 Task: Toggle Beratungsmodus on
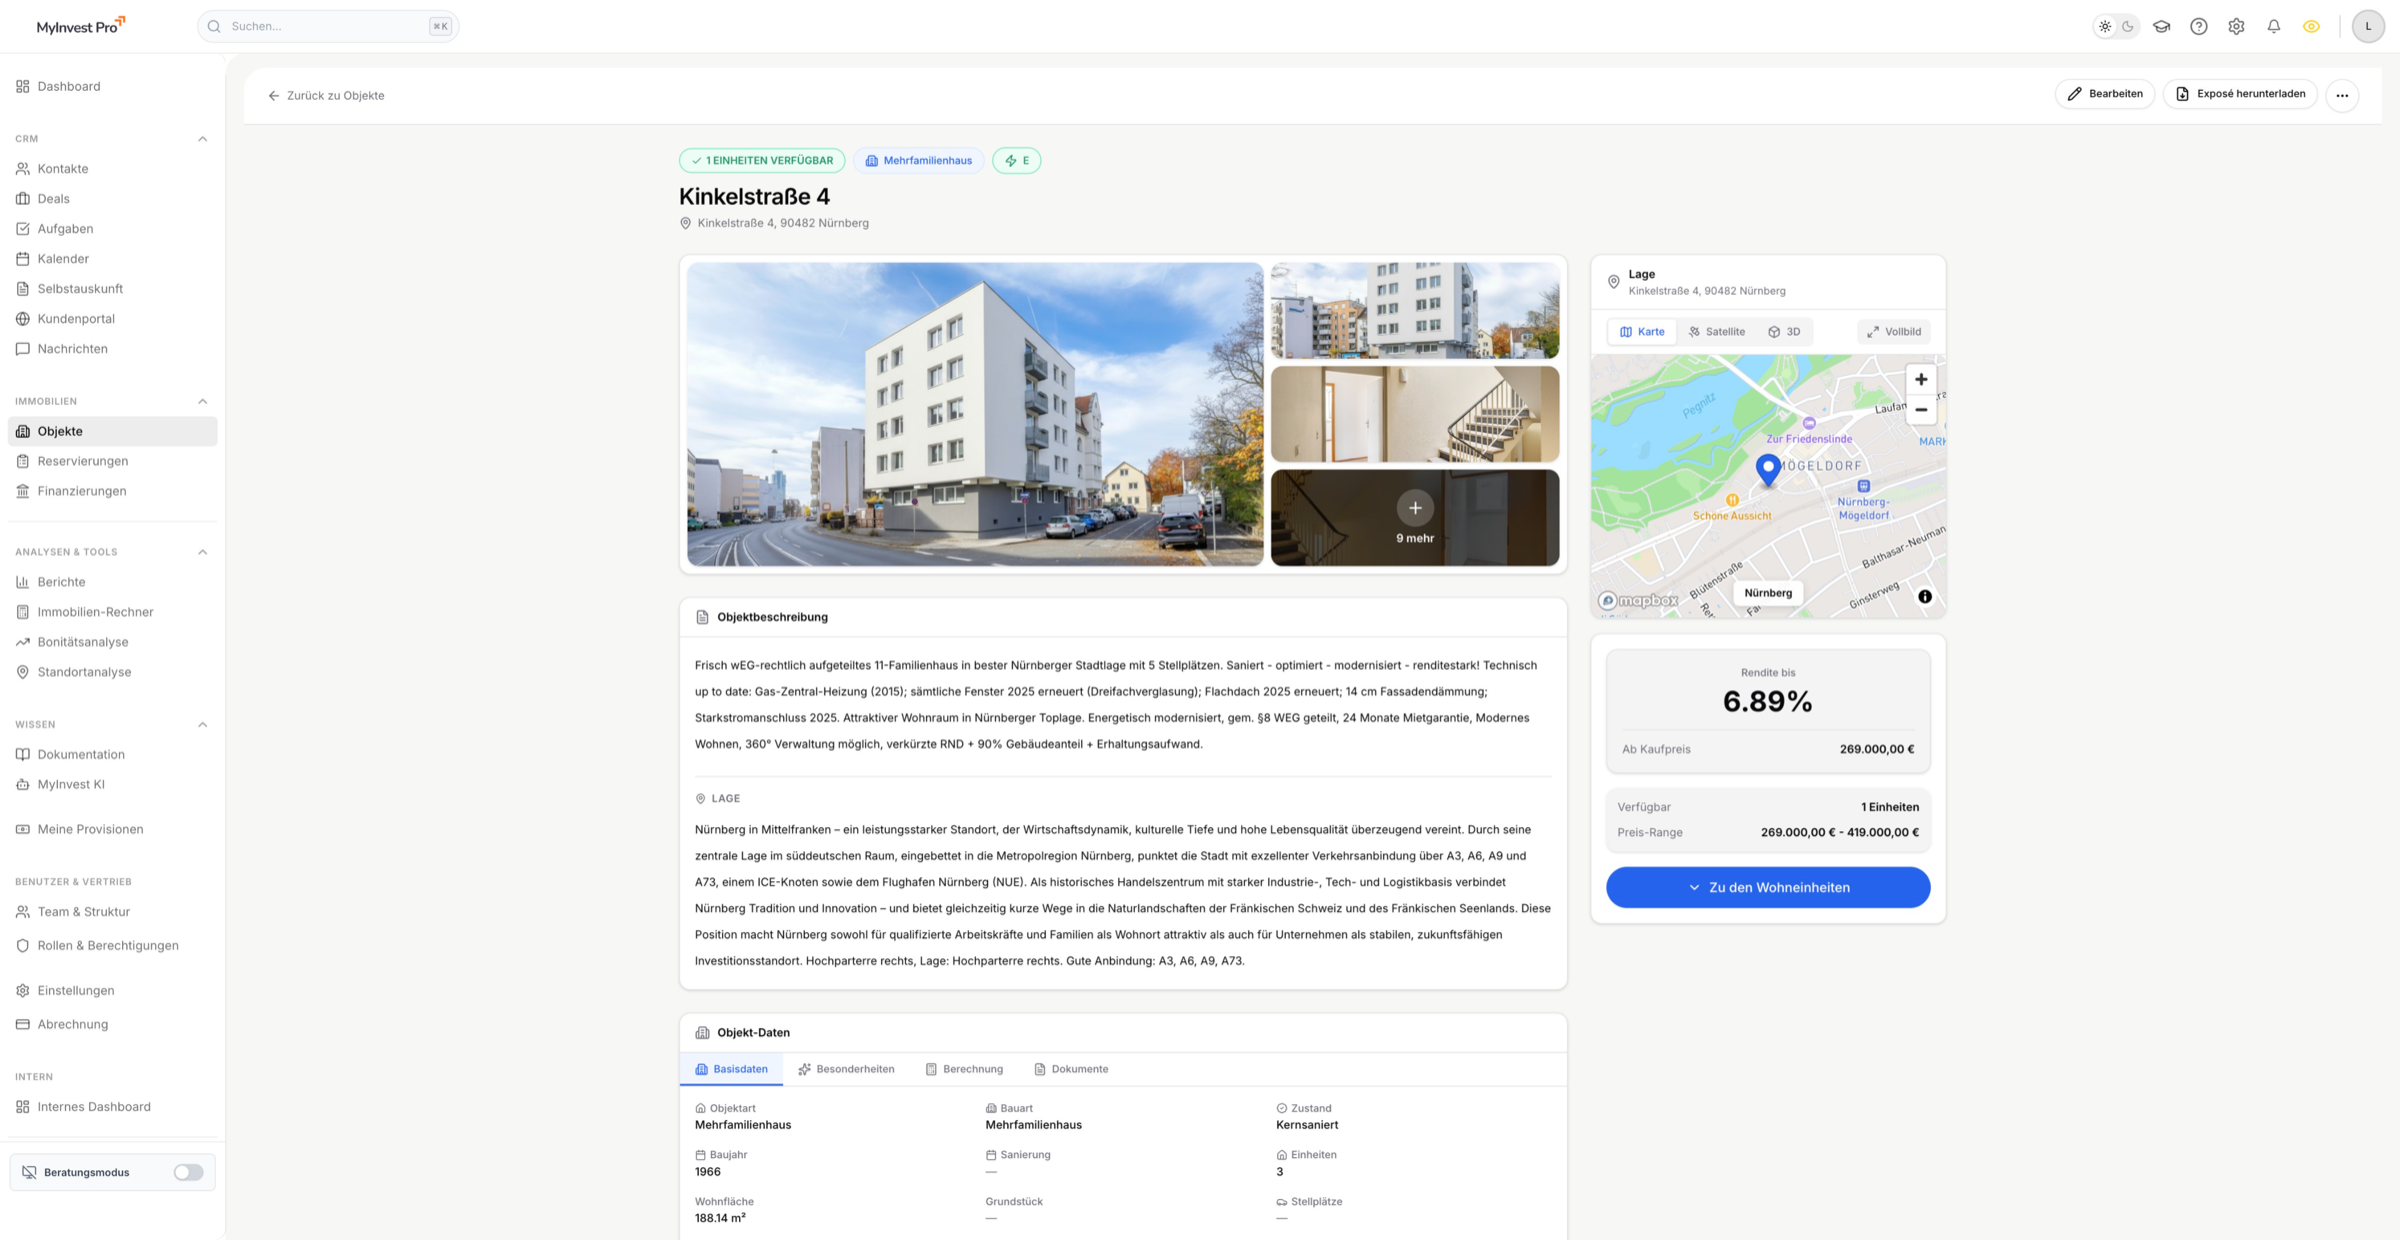[x=187, y=1171]
